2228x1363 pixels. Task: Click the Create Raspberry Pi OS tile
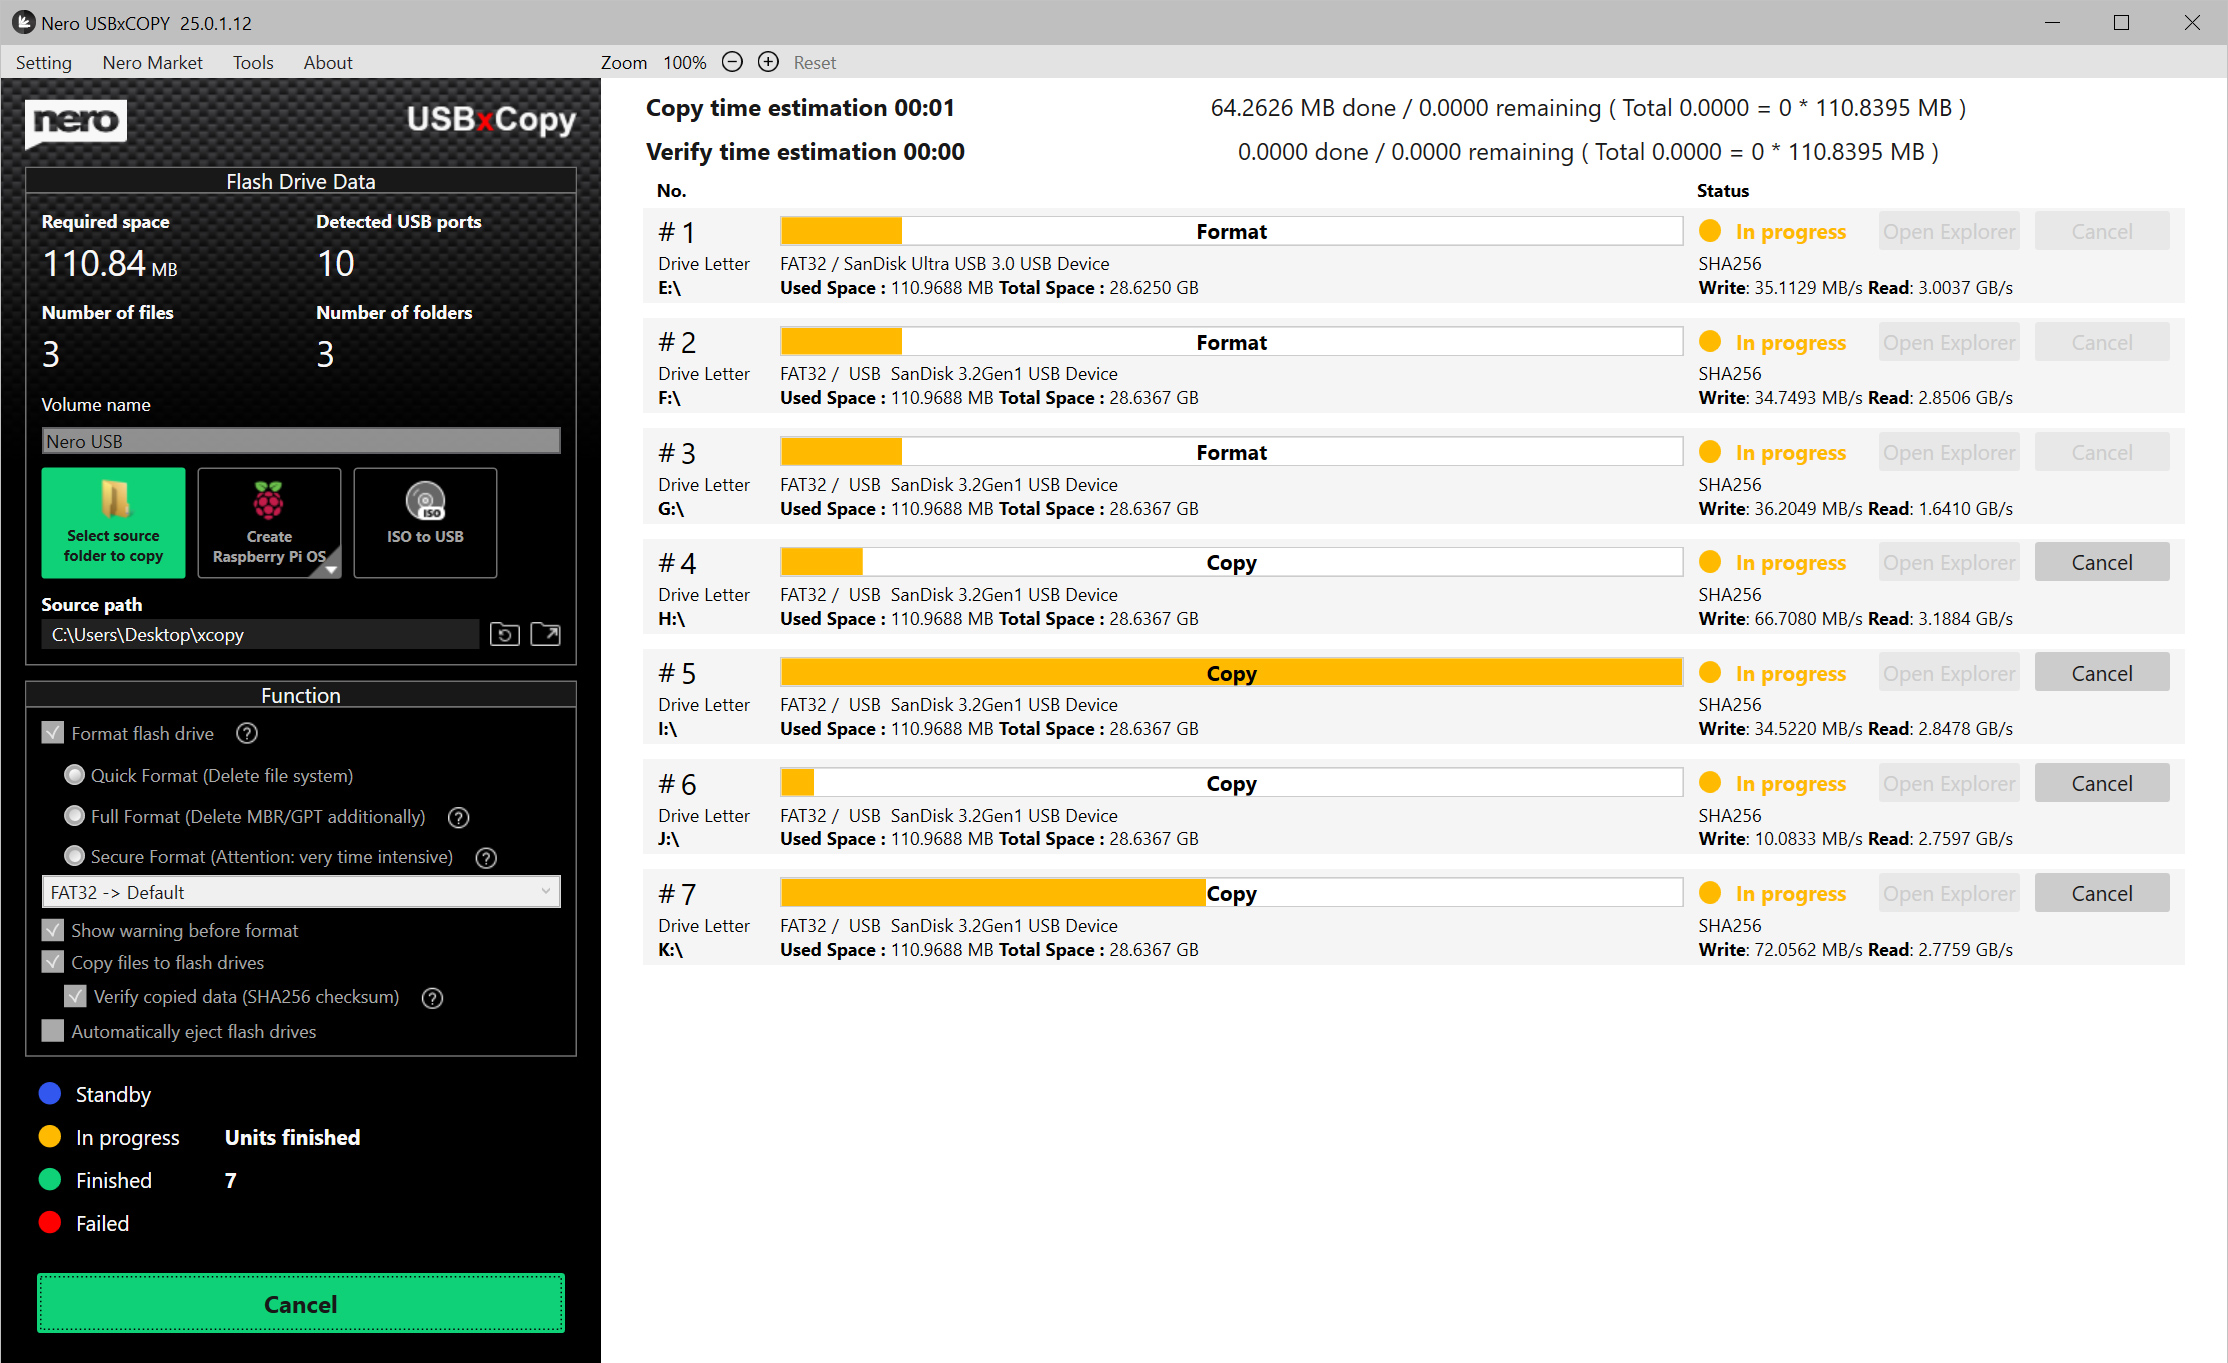269,523
